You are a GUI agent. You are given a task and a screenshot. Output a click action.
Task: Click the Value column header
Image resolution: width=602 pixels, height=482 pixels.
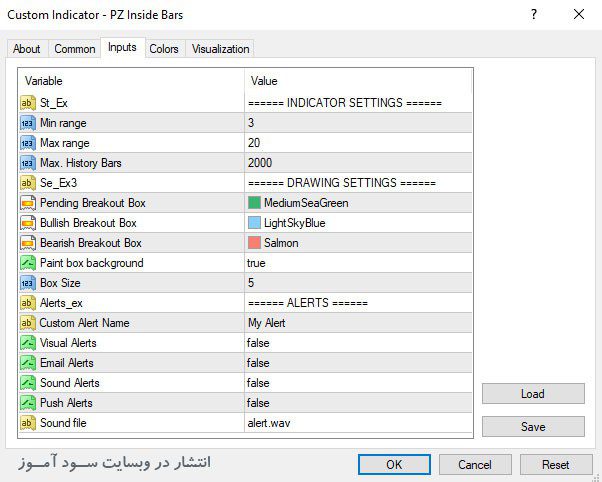pyautogui.click(x=359, y=81)
